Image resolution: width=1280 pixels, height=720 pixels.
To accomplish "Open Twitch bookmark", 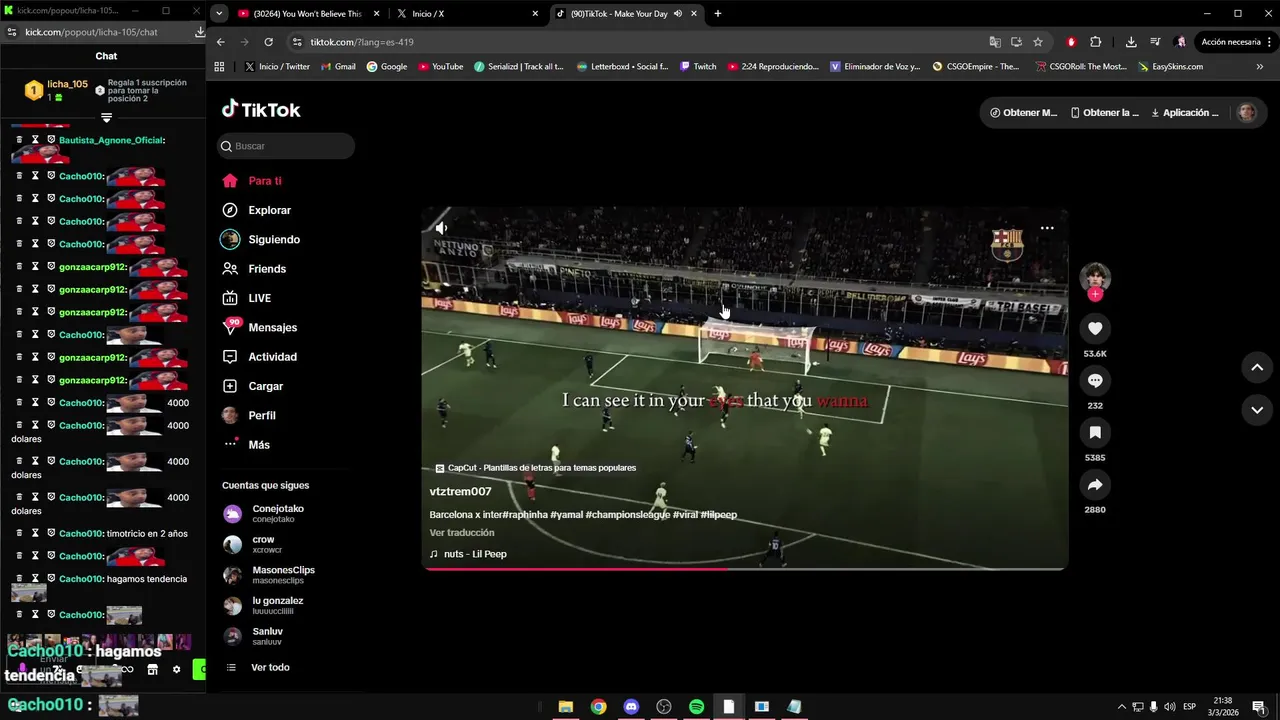I will point(698,67).
